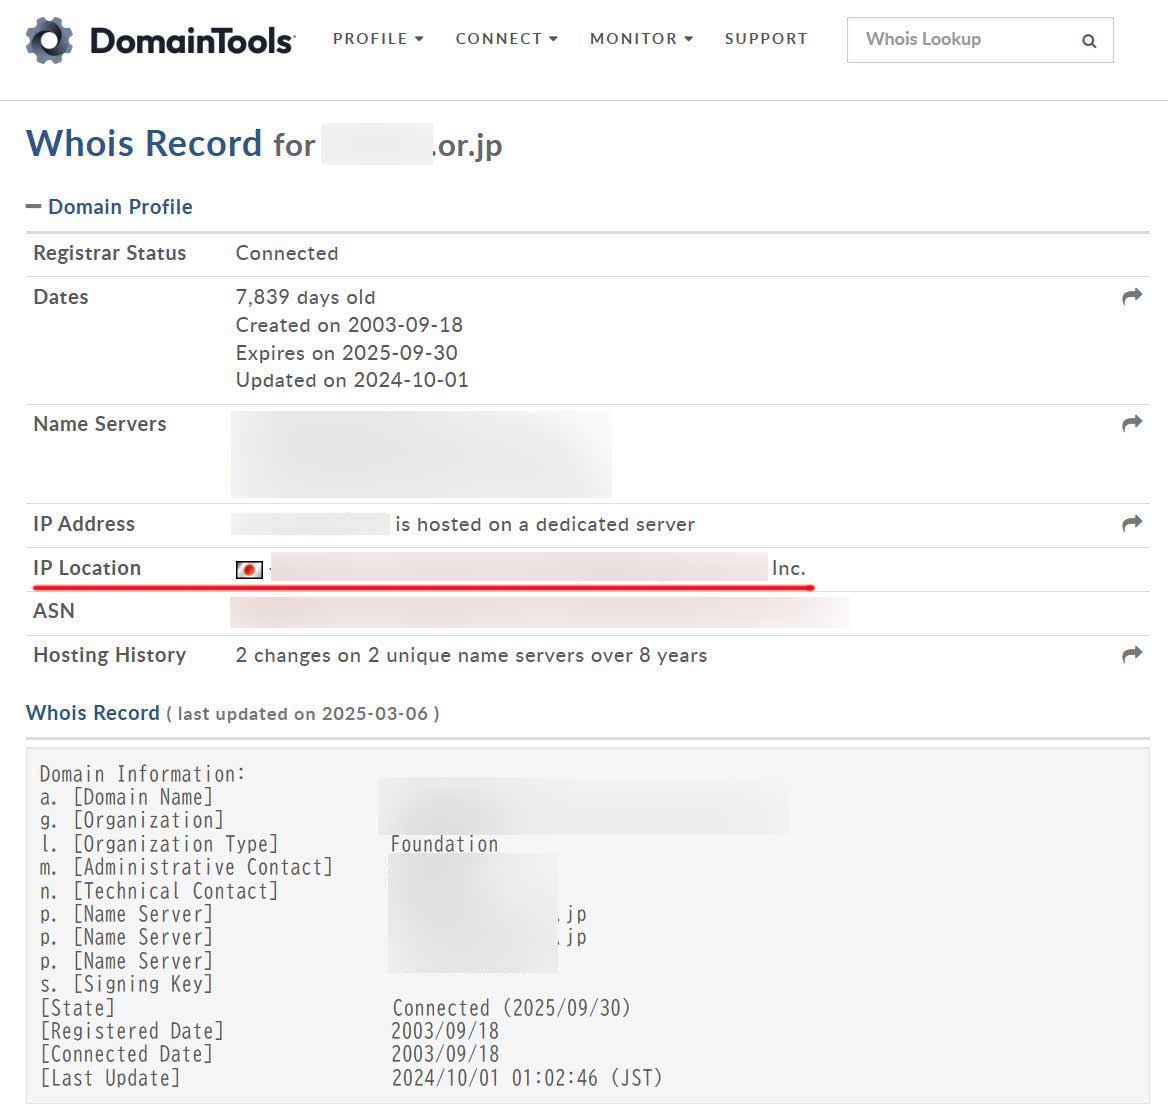Click the 'Dates' row label

tap(60, 297)
